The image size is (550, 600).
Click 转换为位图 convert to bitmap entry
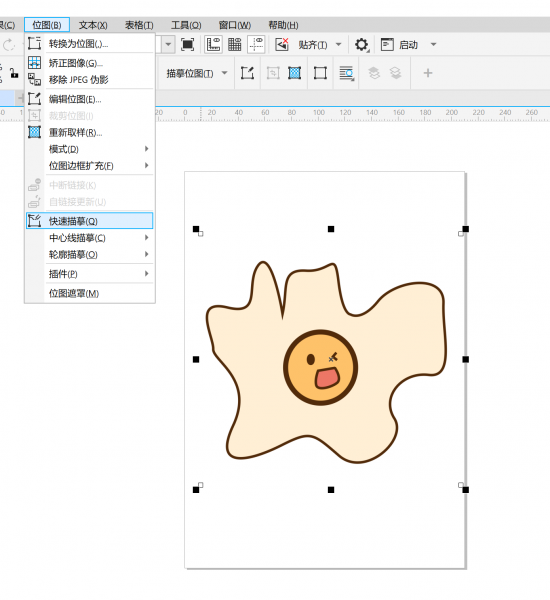tap(78, 44)
